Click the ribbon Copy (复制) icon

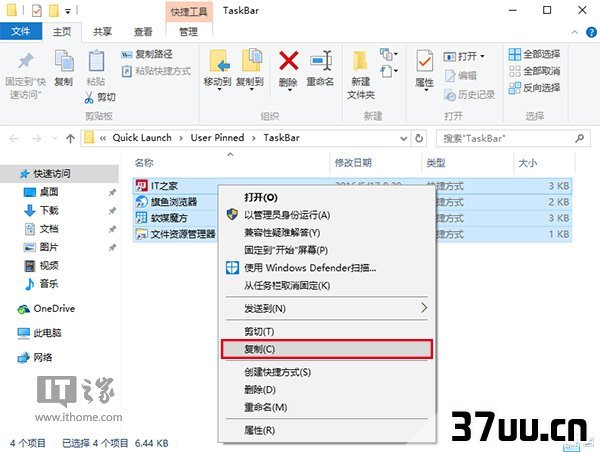point(64,61)
